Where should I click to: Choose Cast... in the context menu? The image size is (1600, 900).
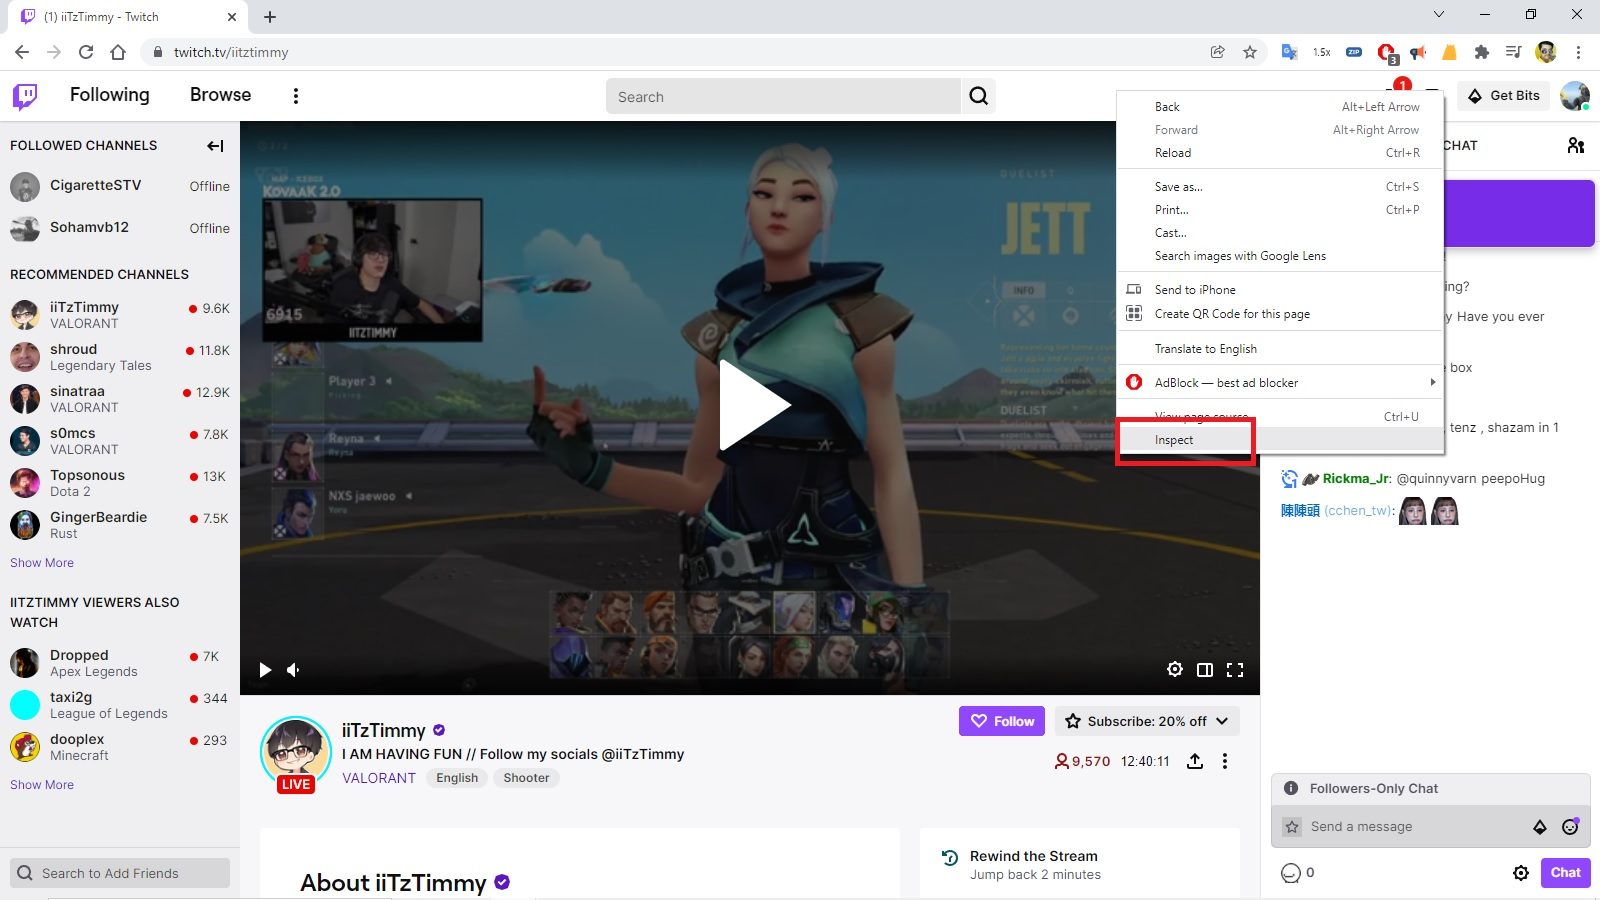point(1280,233)
